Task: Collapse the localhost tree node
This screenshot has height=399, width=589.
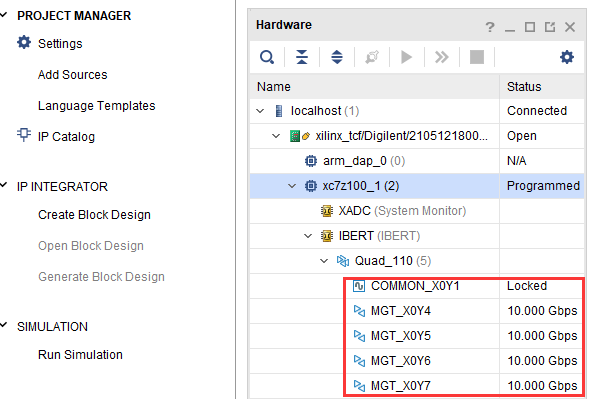Action: coord(260,111)
